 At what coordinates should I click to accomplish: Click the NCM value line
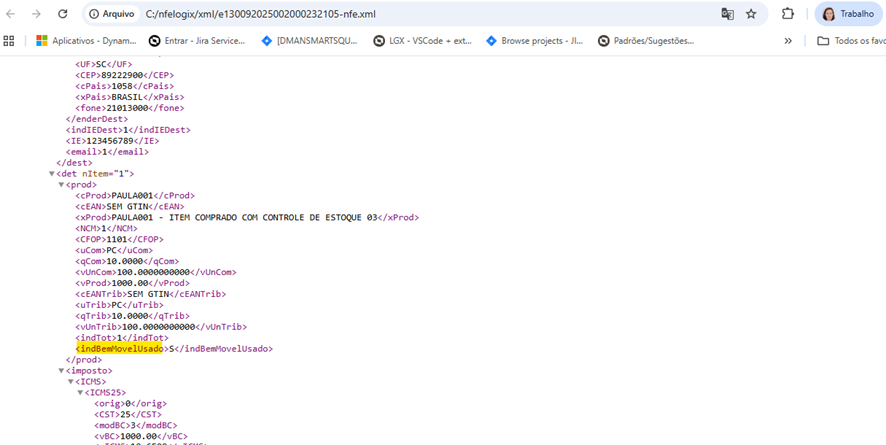pos(104,228)
